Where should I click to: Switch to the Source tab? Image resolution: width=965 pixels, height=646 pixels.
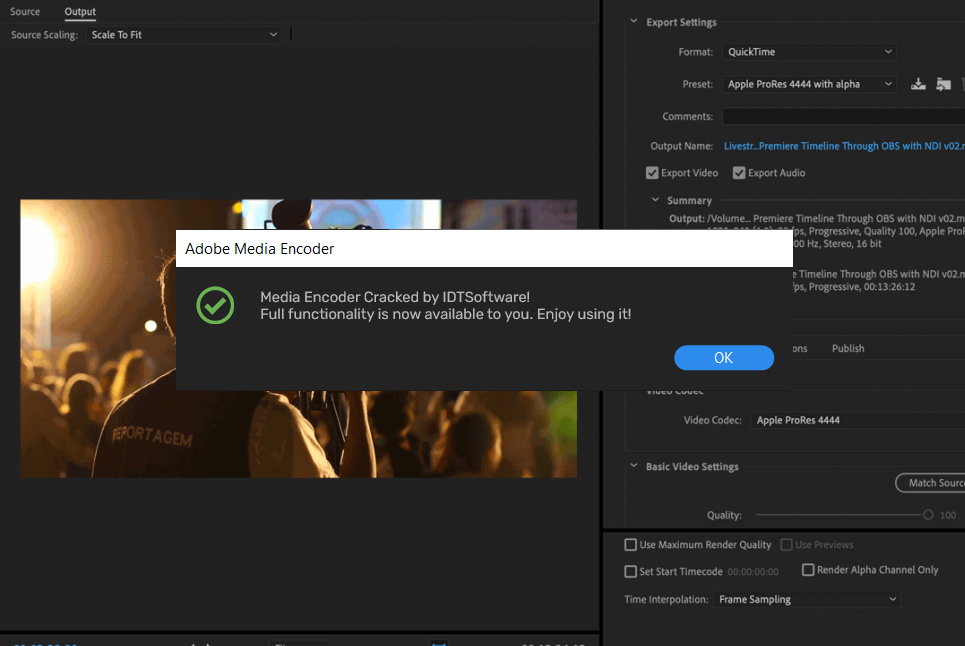[x=25, y=12]
